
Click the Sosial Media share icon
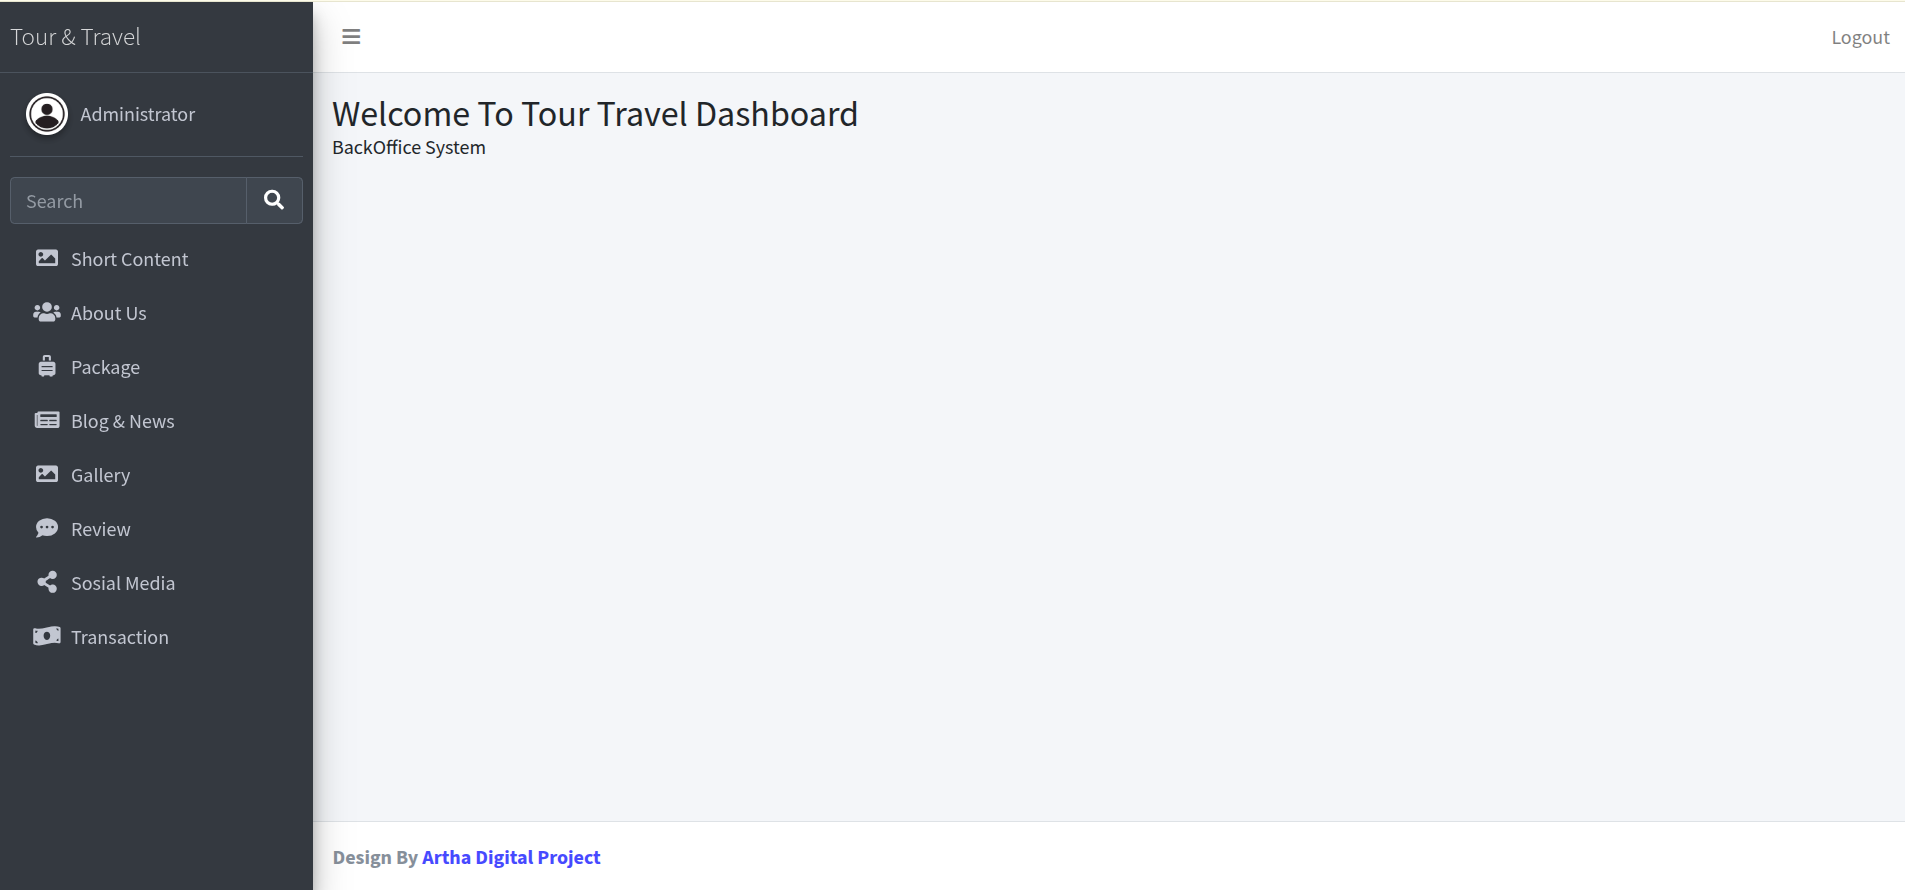click(x=46, y=582)
